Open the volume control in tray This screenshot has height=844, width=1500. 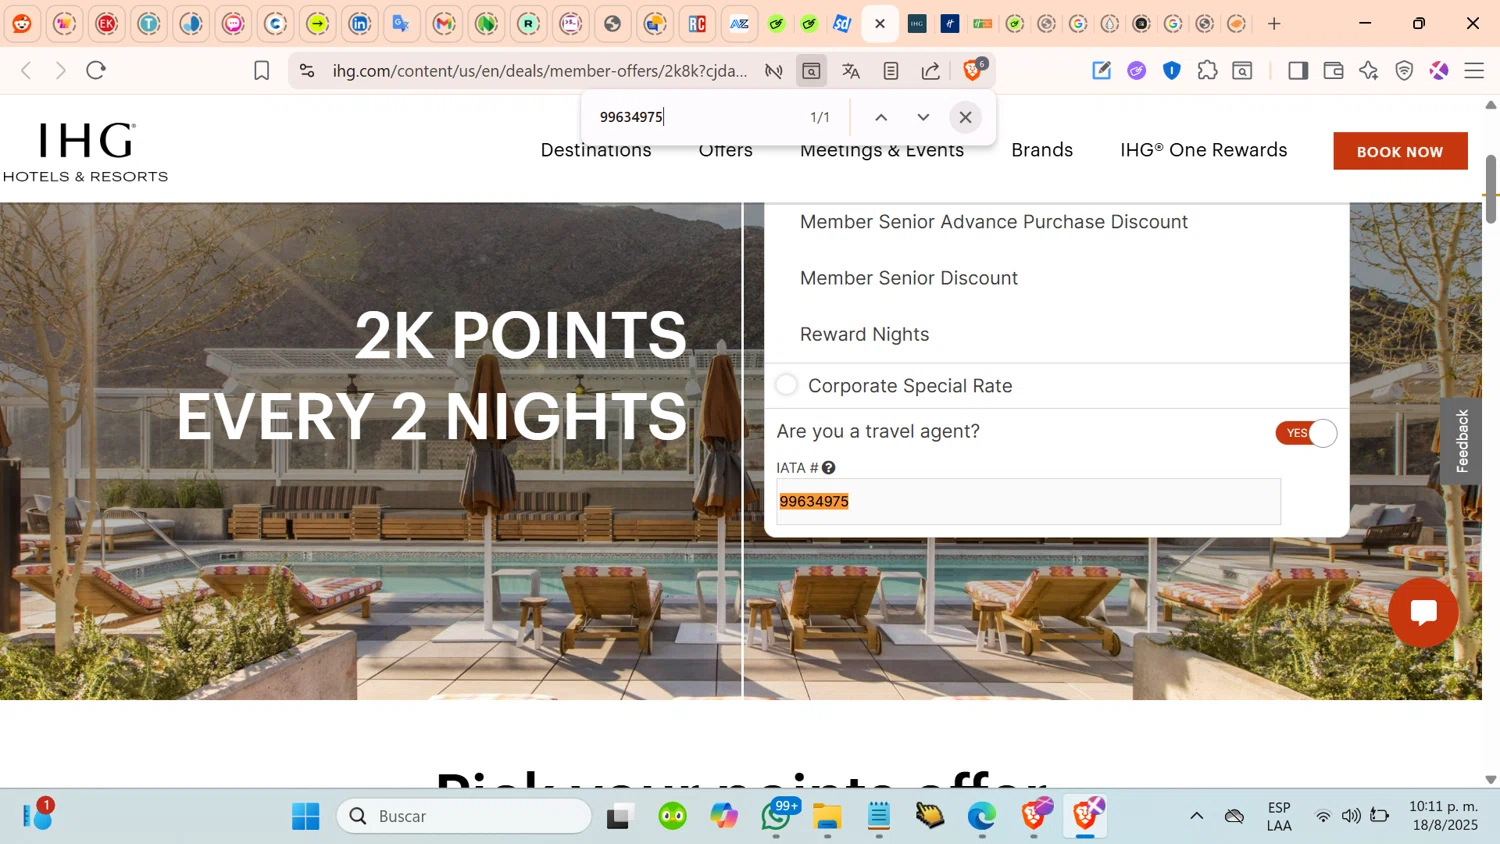tap(1351, 816)
